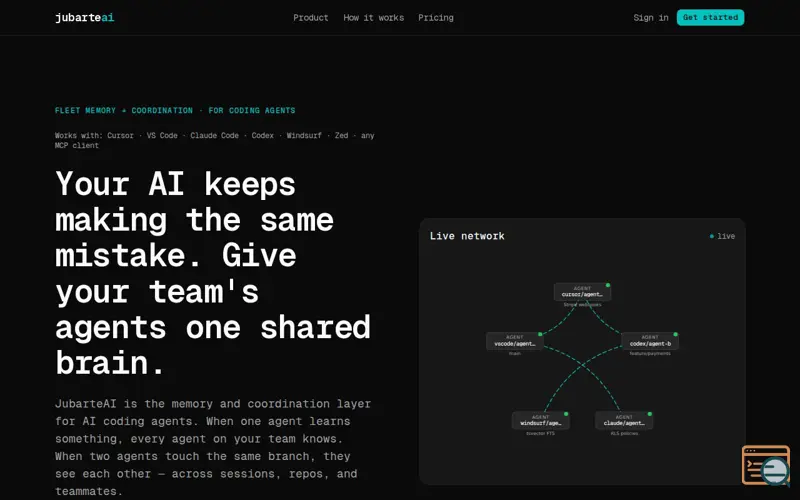The height and width of the screenshot is (500, 800).
Task: Open the Pricing page
Action: click(x=436, y=17)
